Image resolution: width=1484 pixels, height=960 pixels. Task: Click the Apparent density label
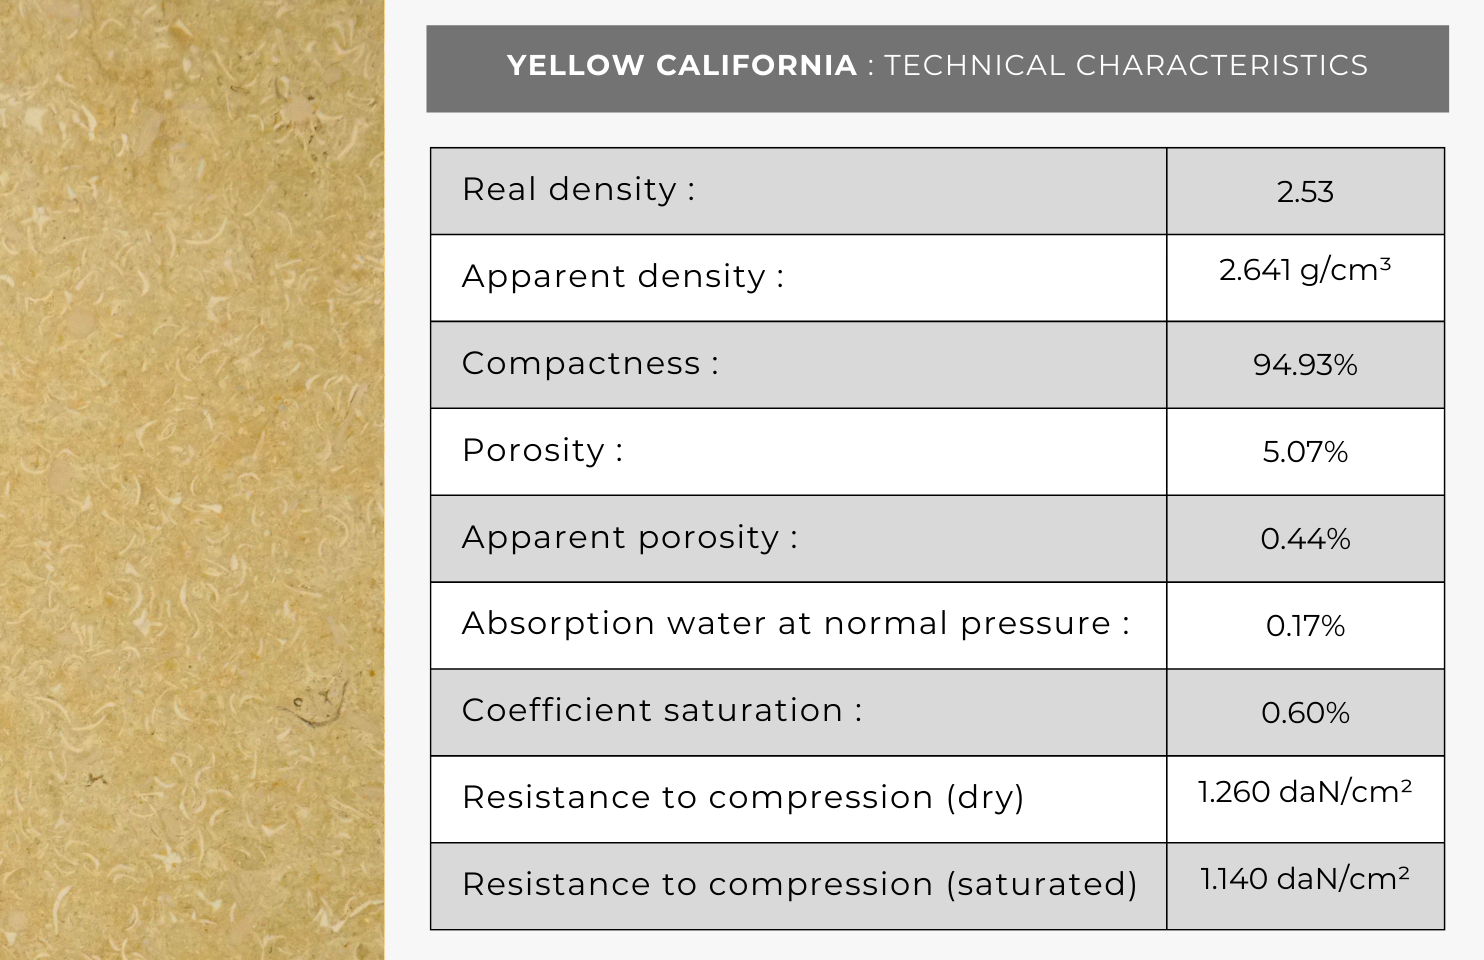(x=623, y=277)
